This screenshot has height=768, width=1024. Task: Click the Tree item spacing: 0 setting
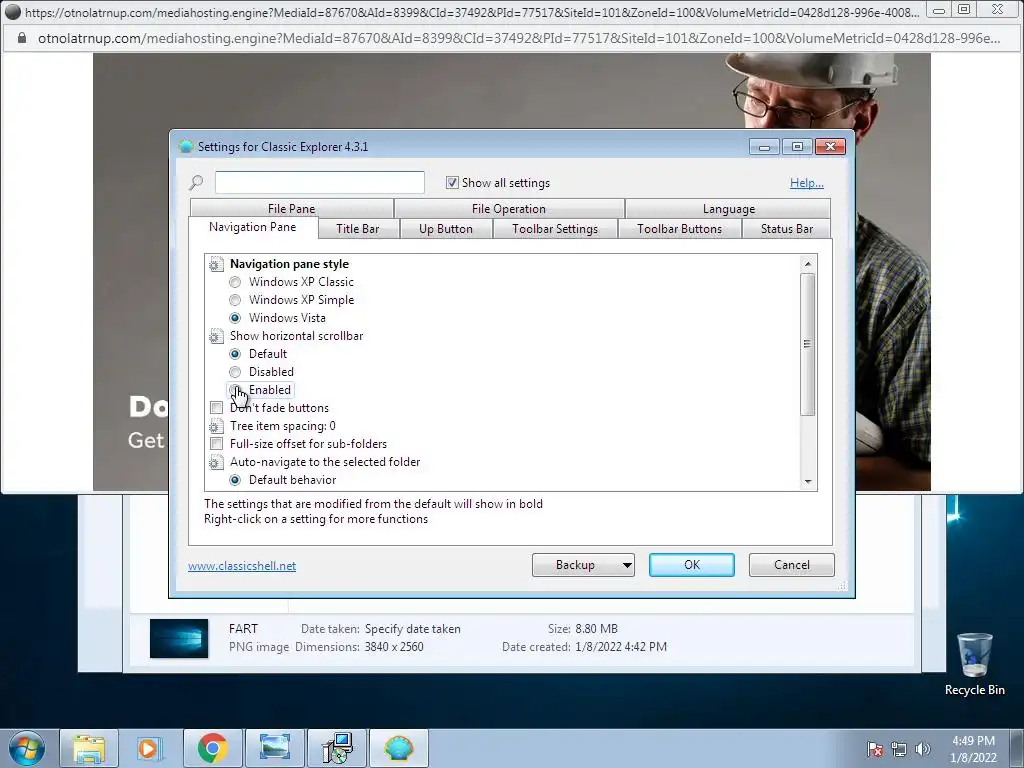(x=283, y=426)
